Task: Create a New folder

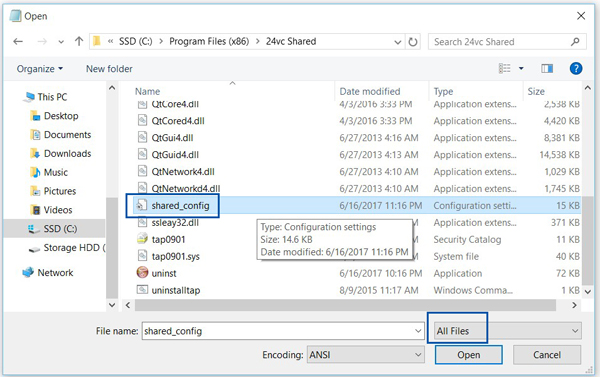Action: pos(109,69)
